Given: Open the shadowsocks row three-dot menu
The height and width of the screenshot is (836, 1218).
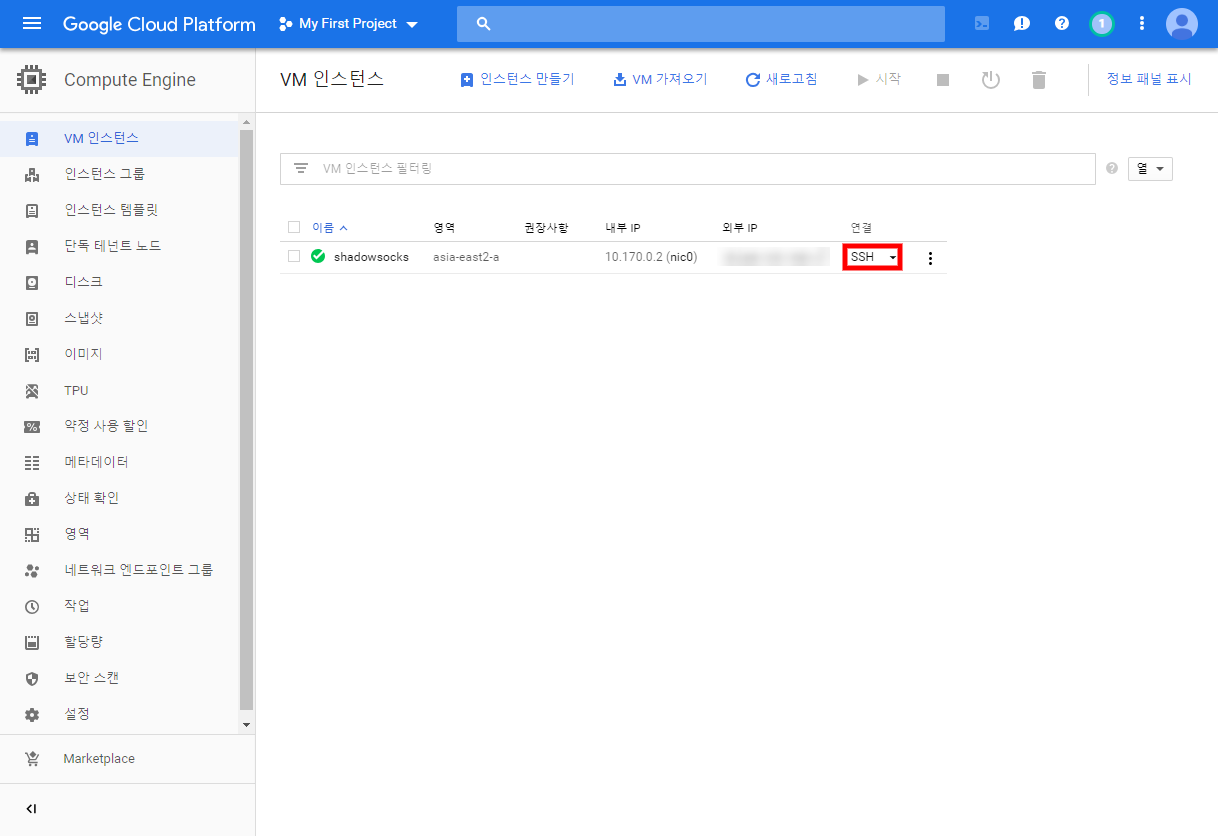Looking at the screenshot, I should pyautogui.click(x=931, y=258).
